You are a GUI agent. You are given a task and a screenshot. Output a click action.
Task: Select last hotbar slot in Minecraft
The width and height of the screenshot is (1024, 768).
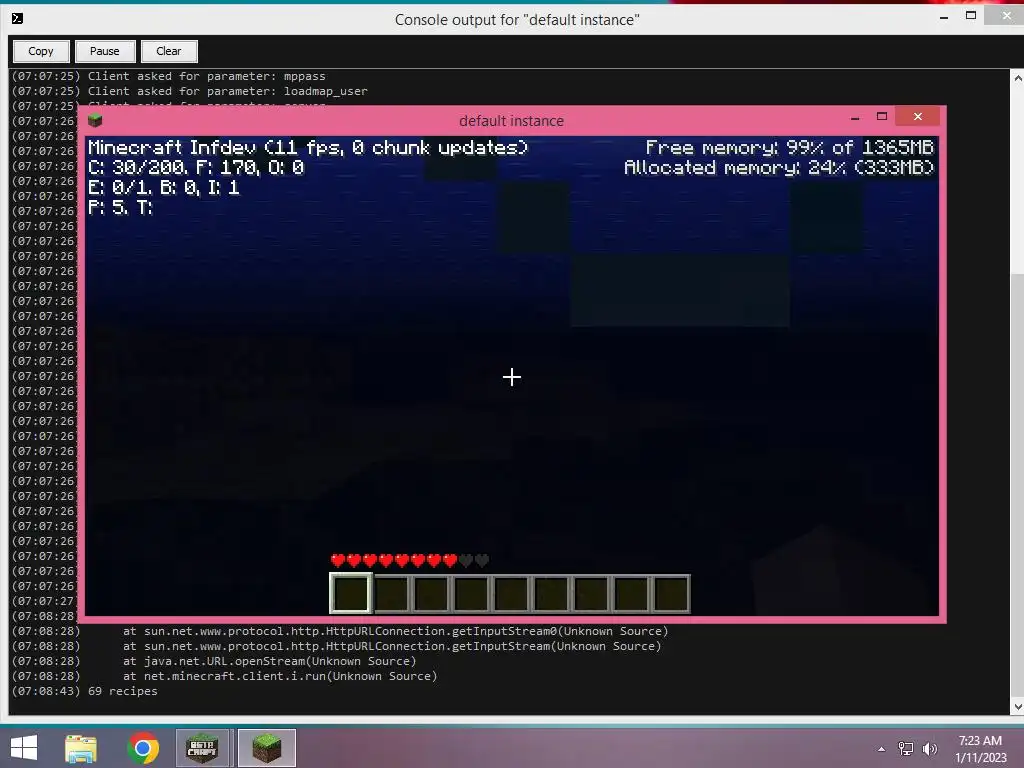(671, 594)
